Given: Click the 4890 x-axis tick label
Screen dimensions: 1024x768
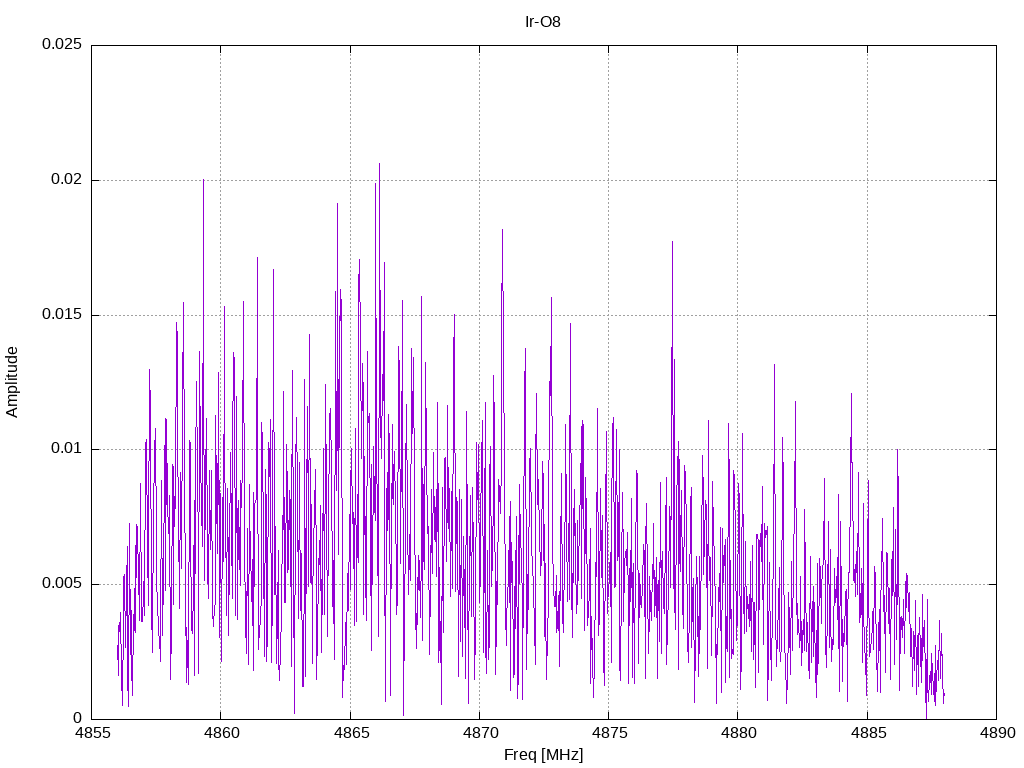Looking at the screenshot, I should click(x=998, y=733).
